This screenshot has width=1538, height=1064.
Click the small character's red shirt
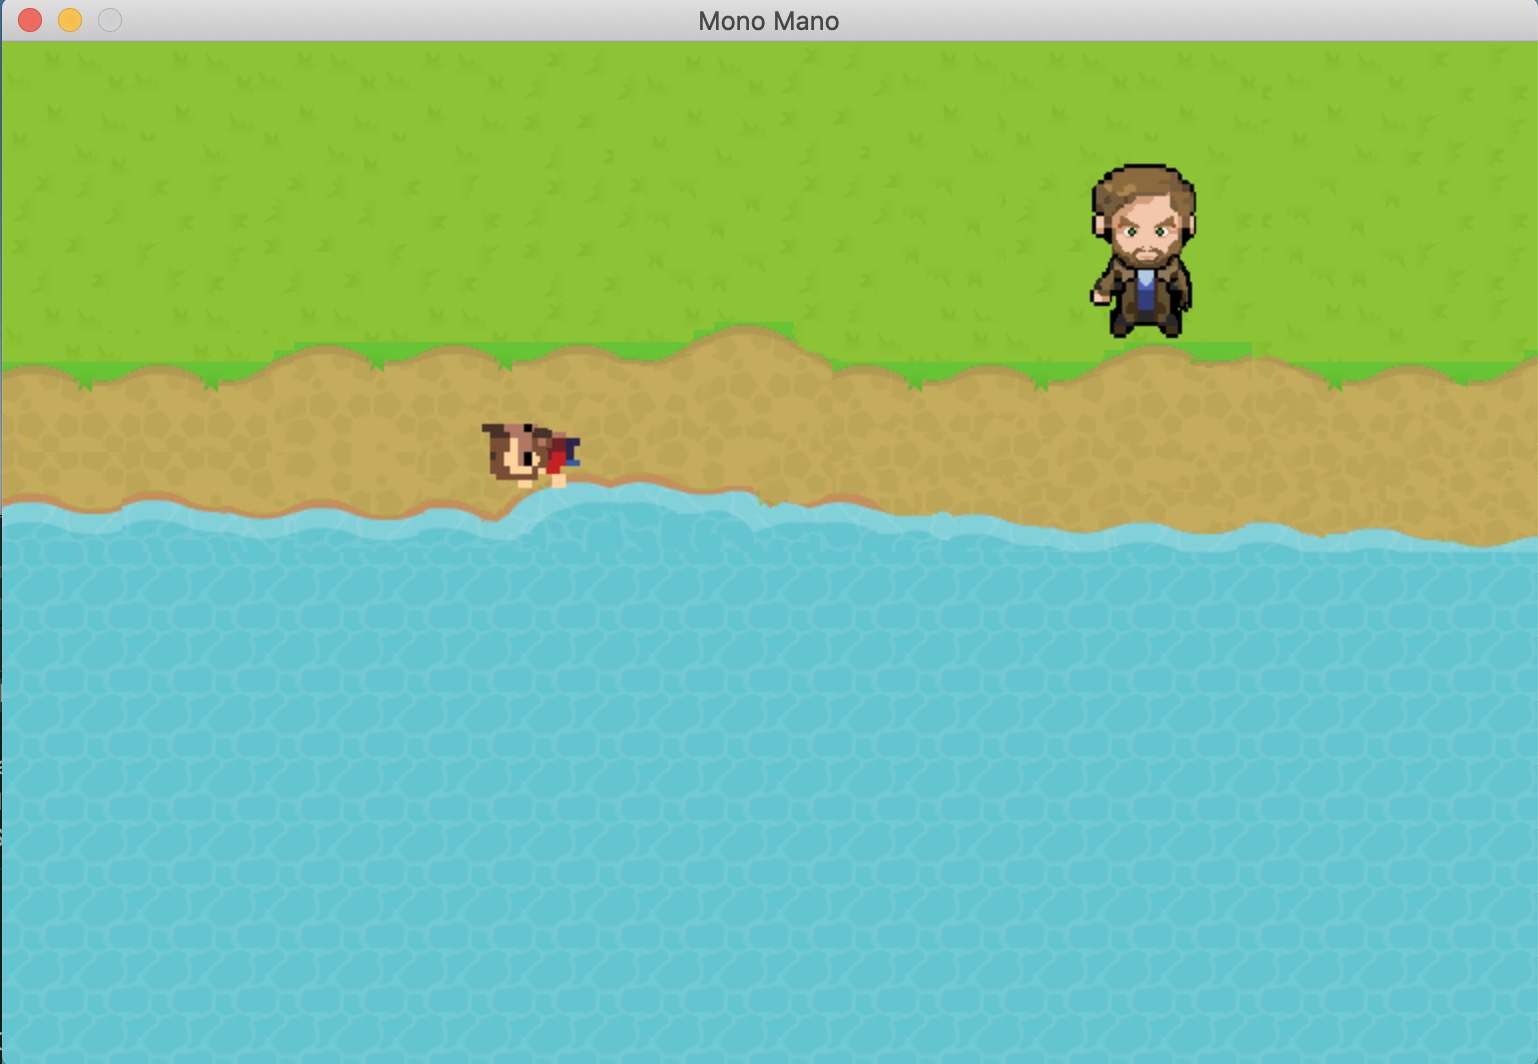click(x=555, y=455)
